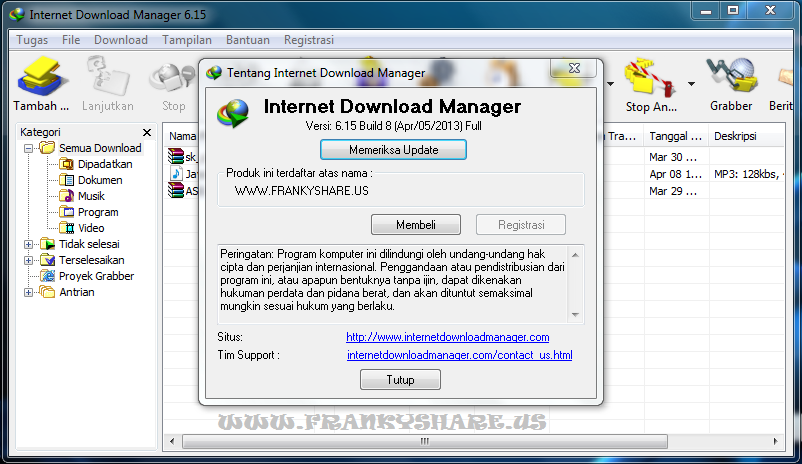Expand the Tidak selesai node
The height and width of the screenshot is (464, 802).
point(29,245)
